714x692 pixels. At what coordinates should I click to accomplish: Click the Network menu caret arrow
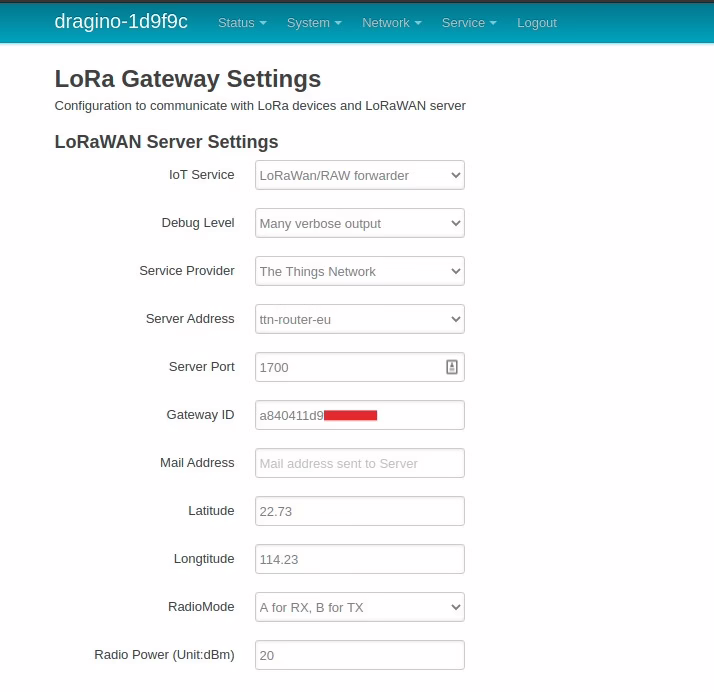[417, 24]
